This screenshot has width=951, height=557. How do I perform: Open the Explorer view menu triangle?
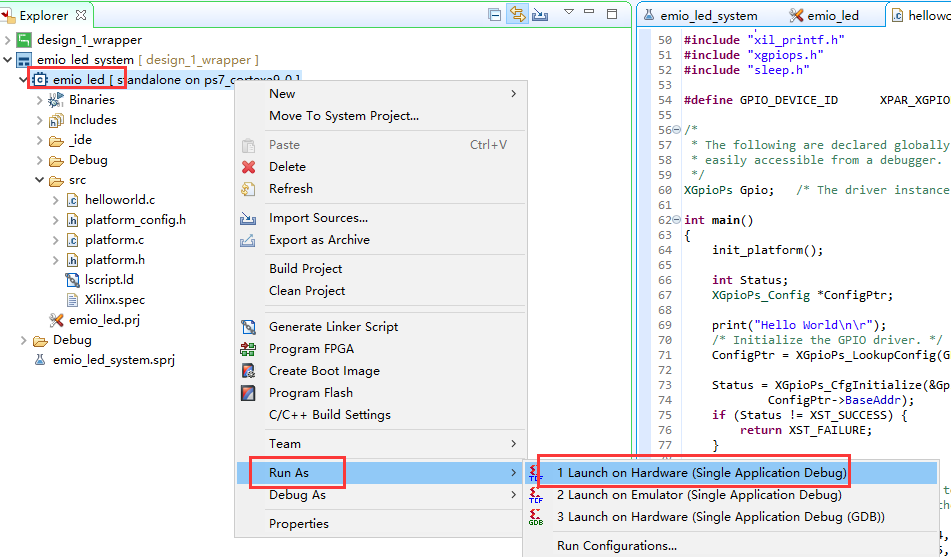568,12
